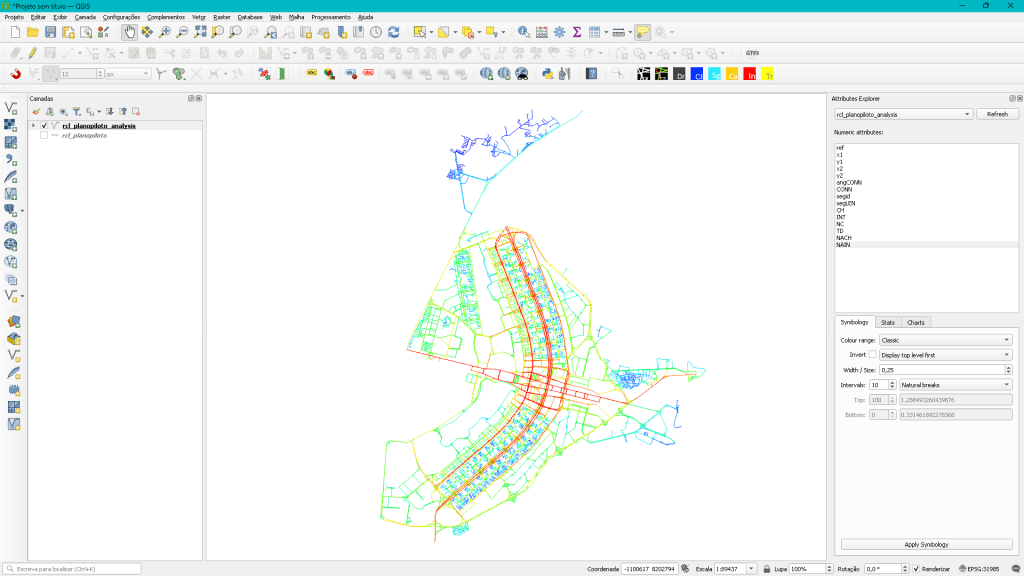The image size is (1024, 576).
Task: Expand the rcl_planopiloto_analysis layer tree
Action: coord(33,126)
